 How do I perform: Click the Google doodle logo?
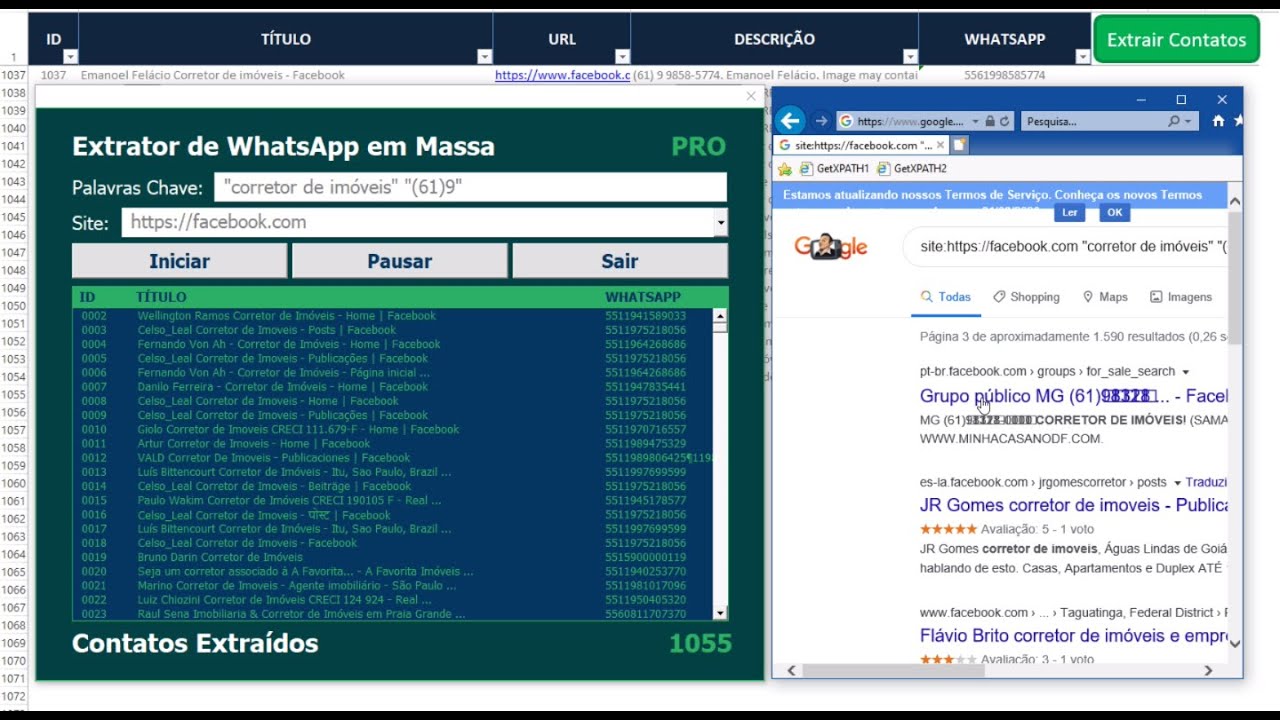[831, 247]
